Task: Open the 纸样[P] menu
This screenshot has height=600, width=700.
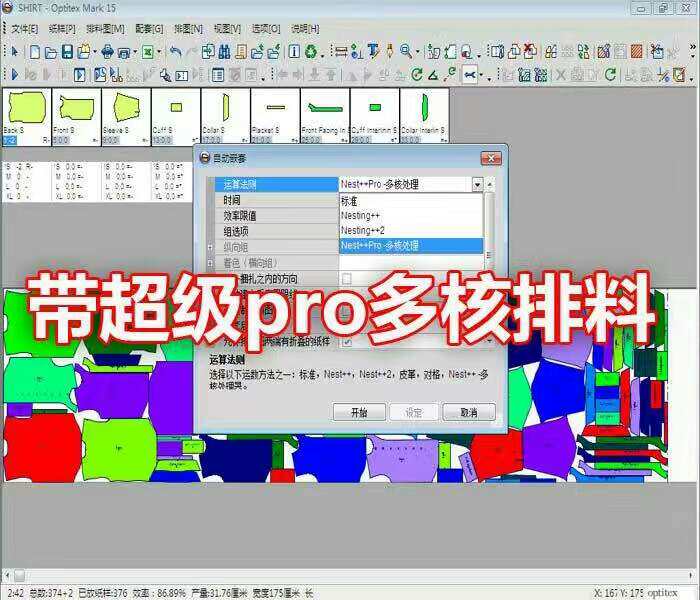Action: [x=62, y=29]
